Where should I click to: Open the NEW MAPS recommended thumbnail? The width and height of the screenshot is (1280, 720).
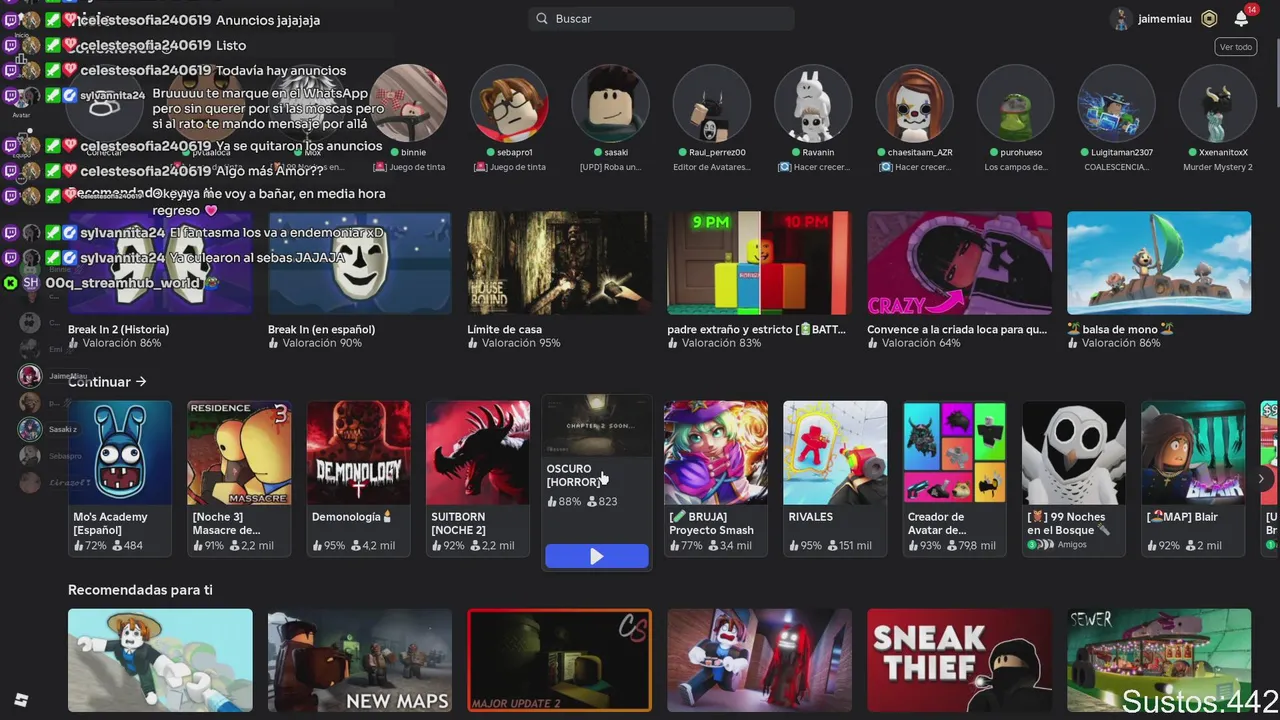359,660
